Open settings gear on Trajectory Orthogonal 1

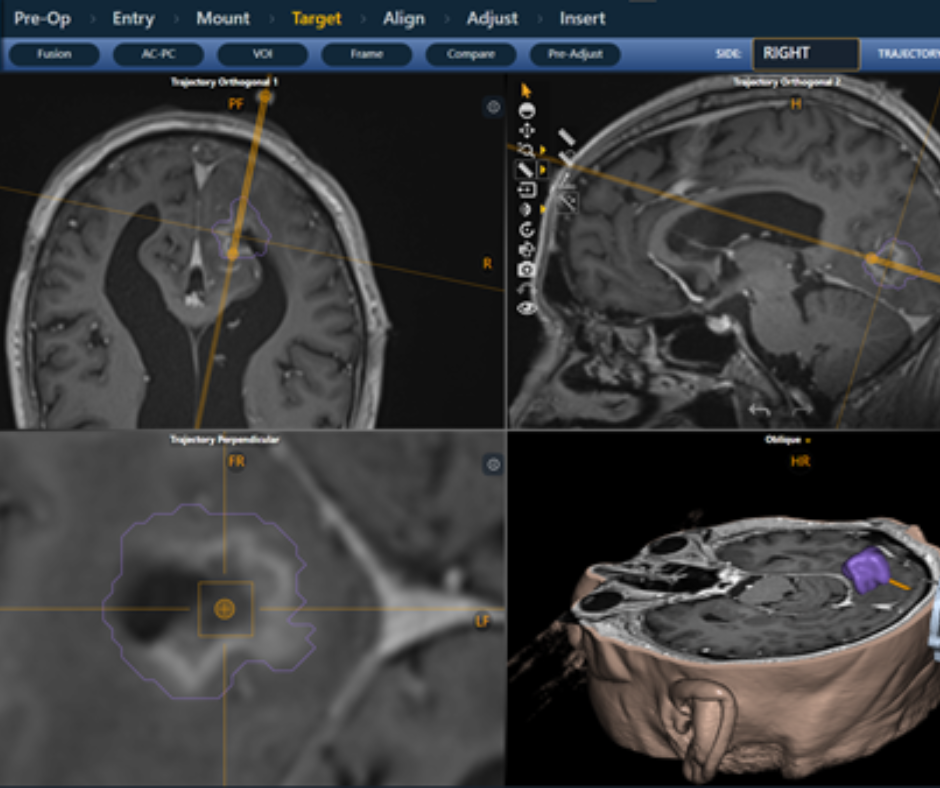pyautogui.click(x=491, y=107)
